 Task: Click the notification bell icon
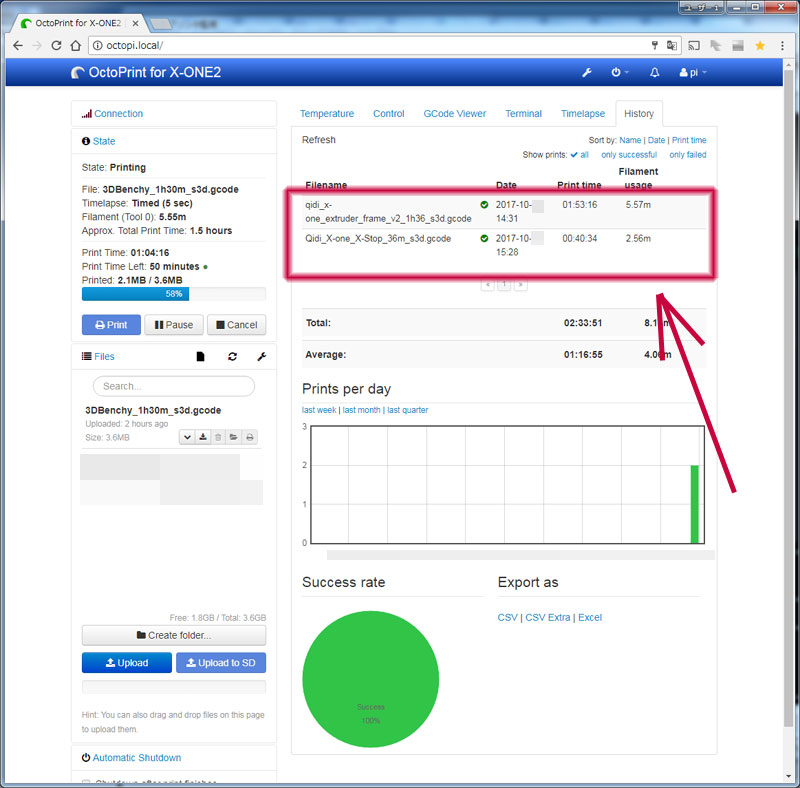655,72
